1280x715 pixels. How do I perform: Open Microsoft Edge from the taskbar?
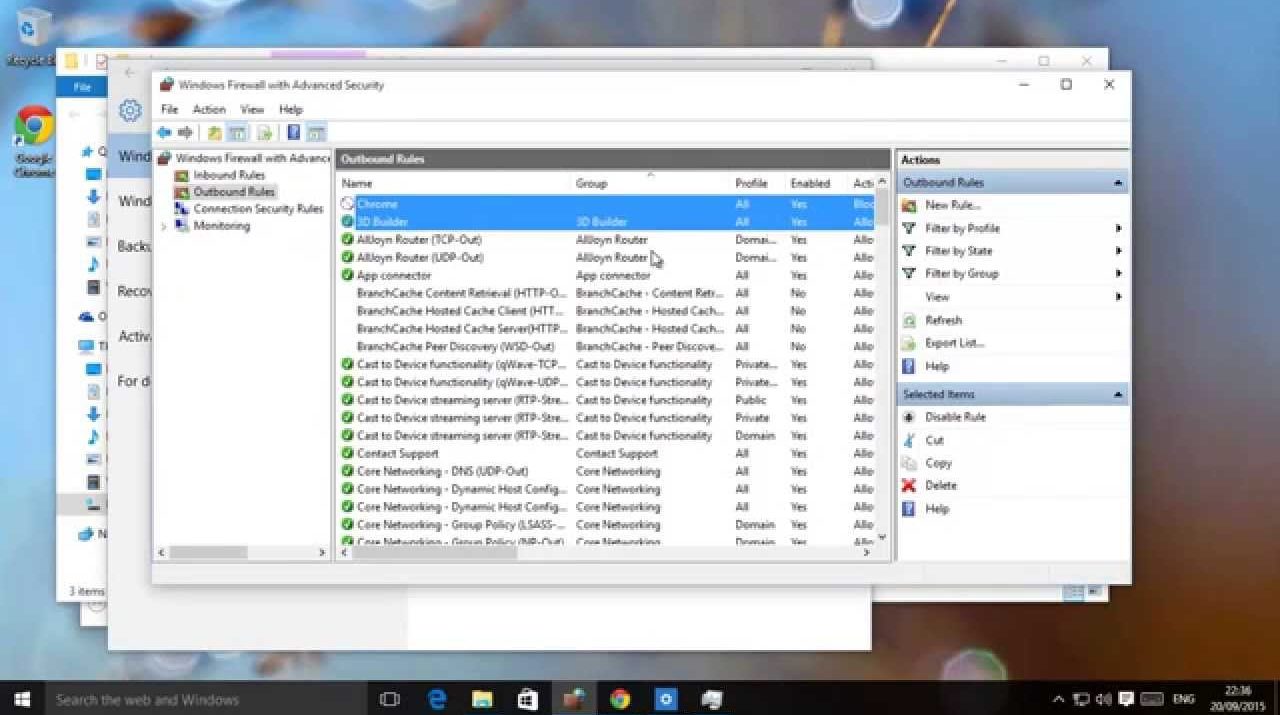[x=437, y=699]
